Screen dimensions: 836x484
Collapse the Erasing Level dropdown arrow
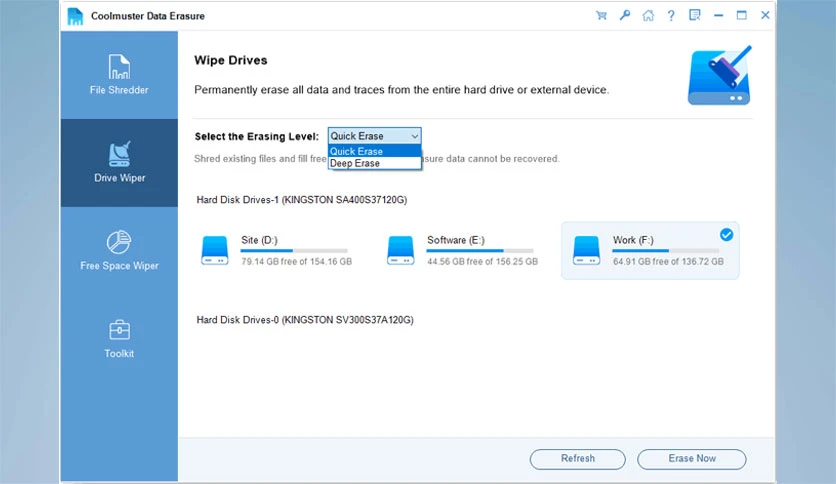(414, 136)
